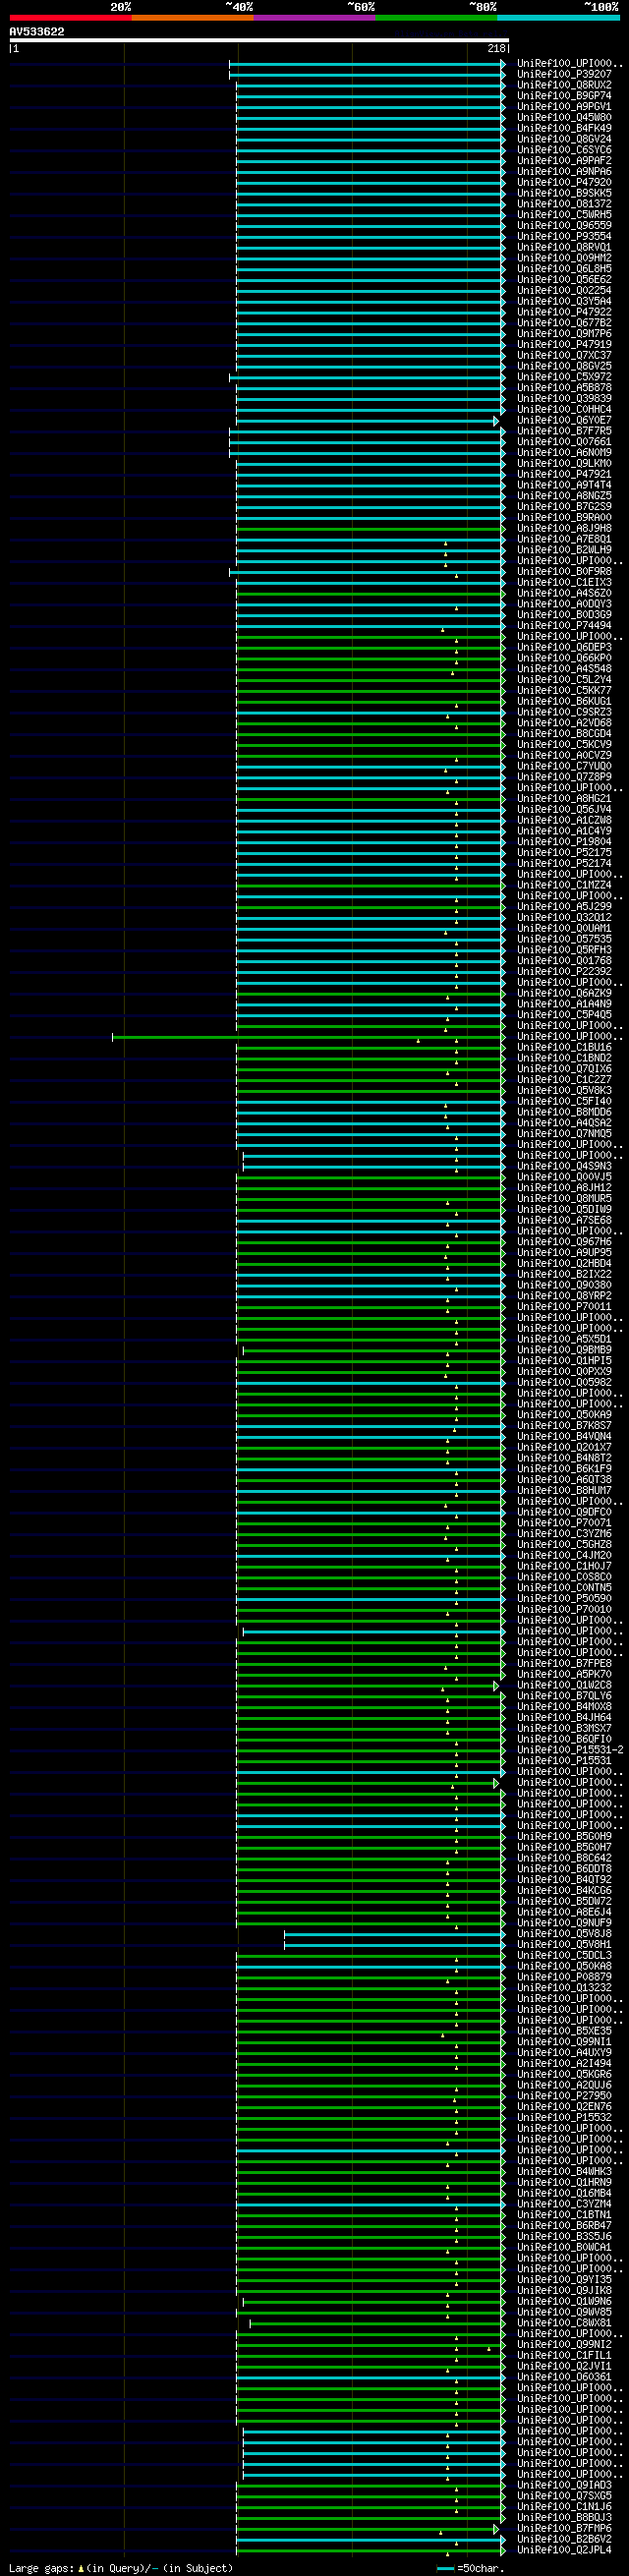The width and height of the screenshot is (629, 2576).
Task: Select the UniRef100_Q7XC37 label
Action: (564, 356)
